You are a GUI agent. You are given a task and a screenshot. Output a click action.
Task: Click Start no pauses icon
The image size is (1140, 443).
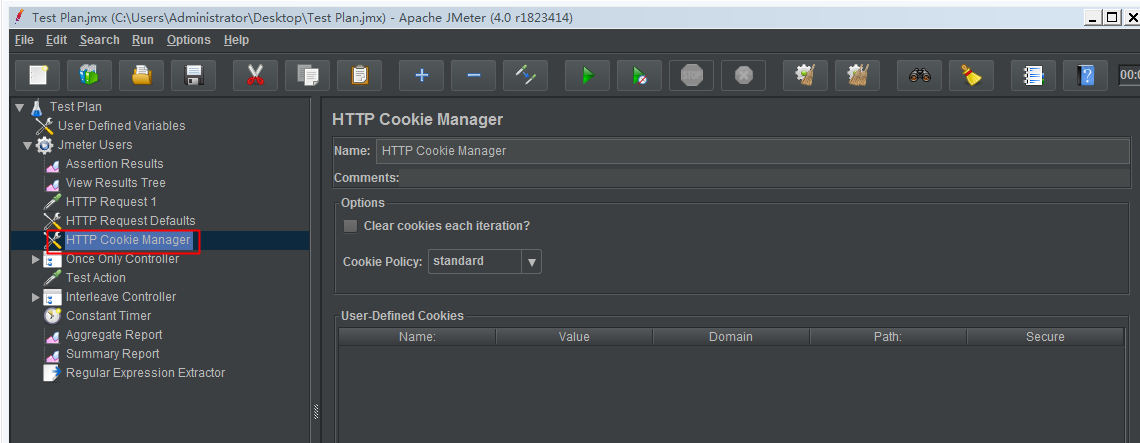[639, 75]
